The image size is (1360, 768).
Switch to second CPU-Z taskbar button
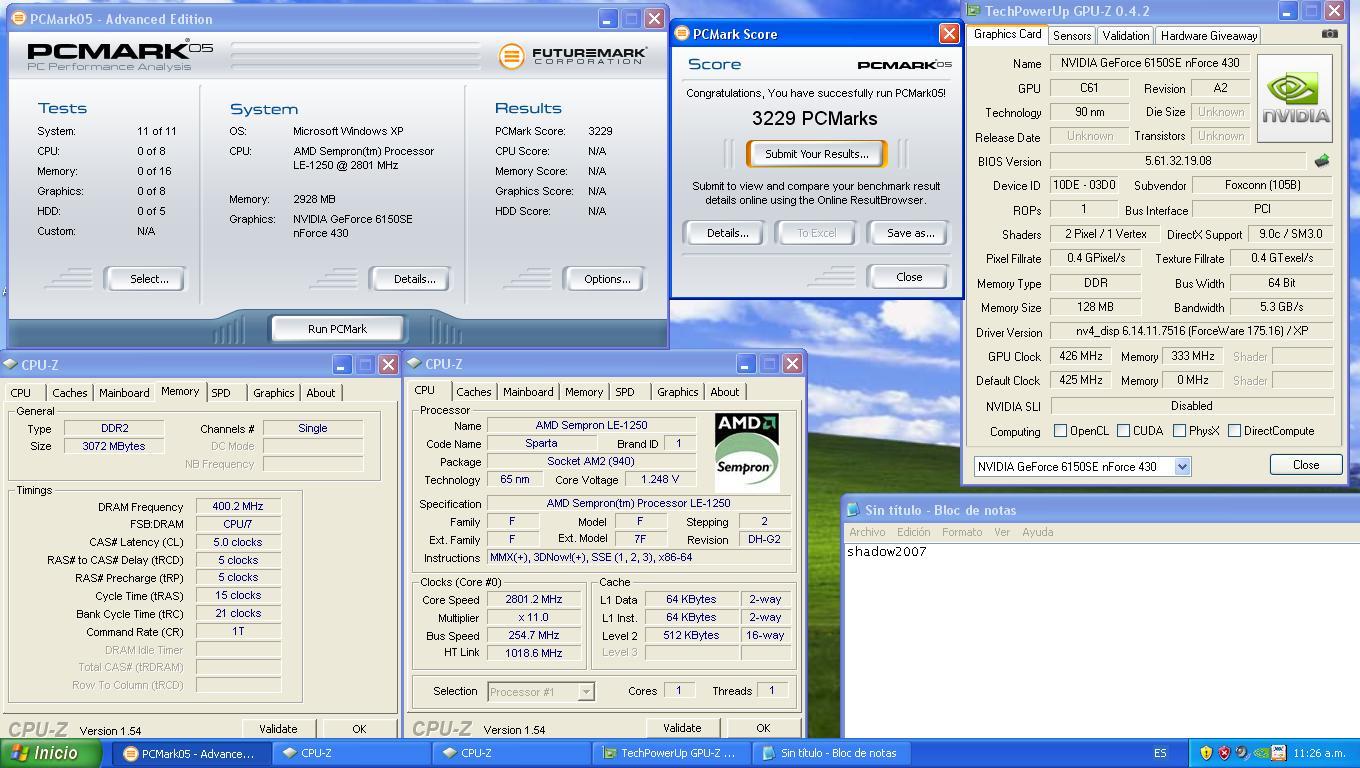[x=512, y=754]
